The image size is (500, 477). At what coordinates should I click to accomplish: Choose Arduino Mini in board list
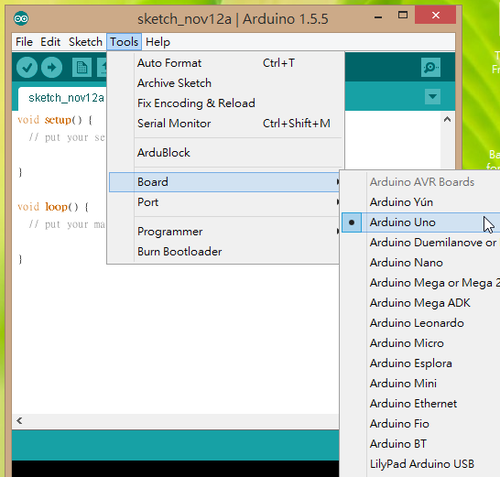pos(421,383)
